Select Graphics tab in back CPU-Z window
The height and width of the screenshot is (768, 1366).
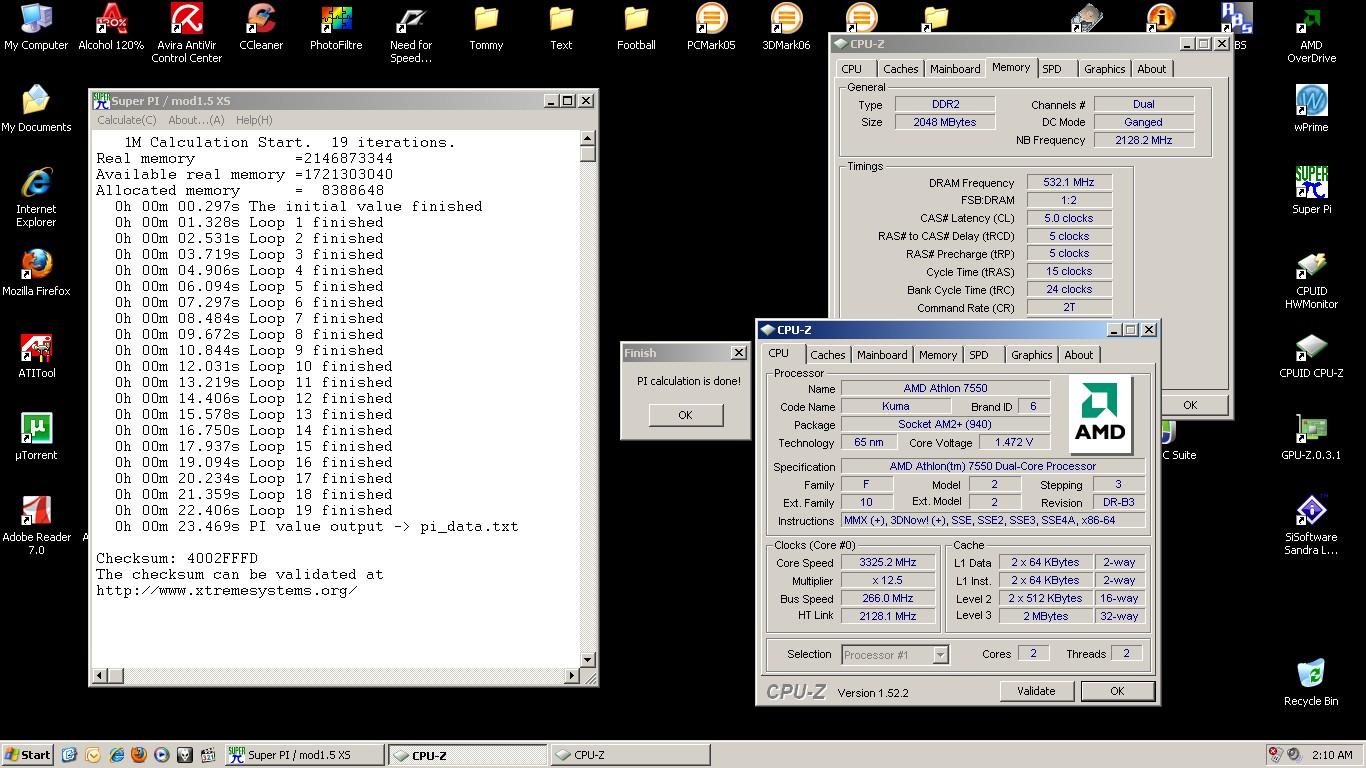[1104, 69]
